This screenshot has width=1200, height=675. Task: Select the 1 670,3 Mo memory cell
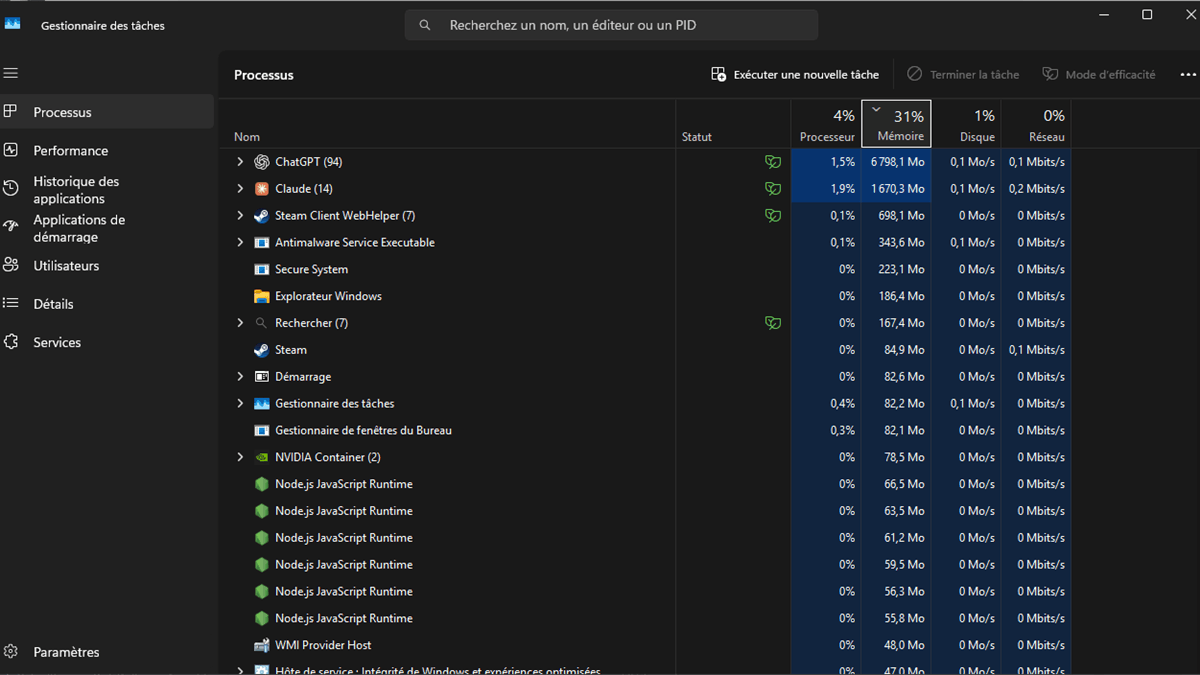pyautogui.click(x=896, y=189)
